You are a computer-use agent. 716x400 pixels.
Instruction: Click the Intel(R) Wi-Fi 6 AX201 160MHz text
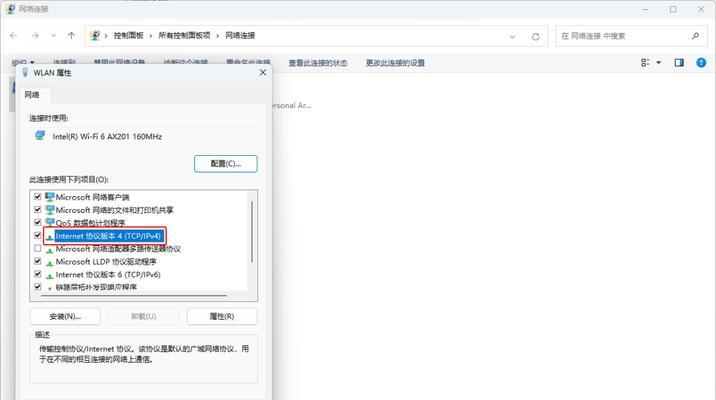point(107,136)
